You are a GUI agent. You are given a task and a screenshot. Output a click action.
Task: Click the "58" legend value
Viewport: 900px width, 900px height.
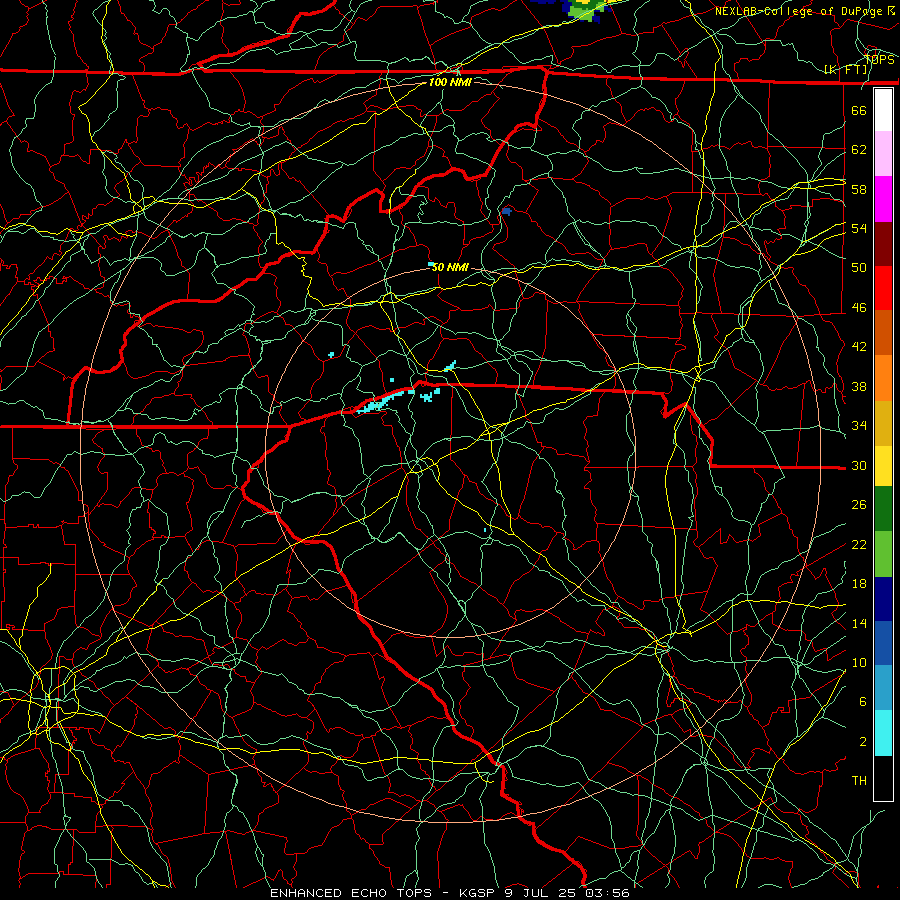pyautogui.click(x=859, y=189)
